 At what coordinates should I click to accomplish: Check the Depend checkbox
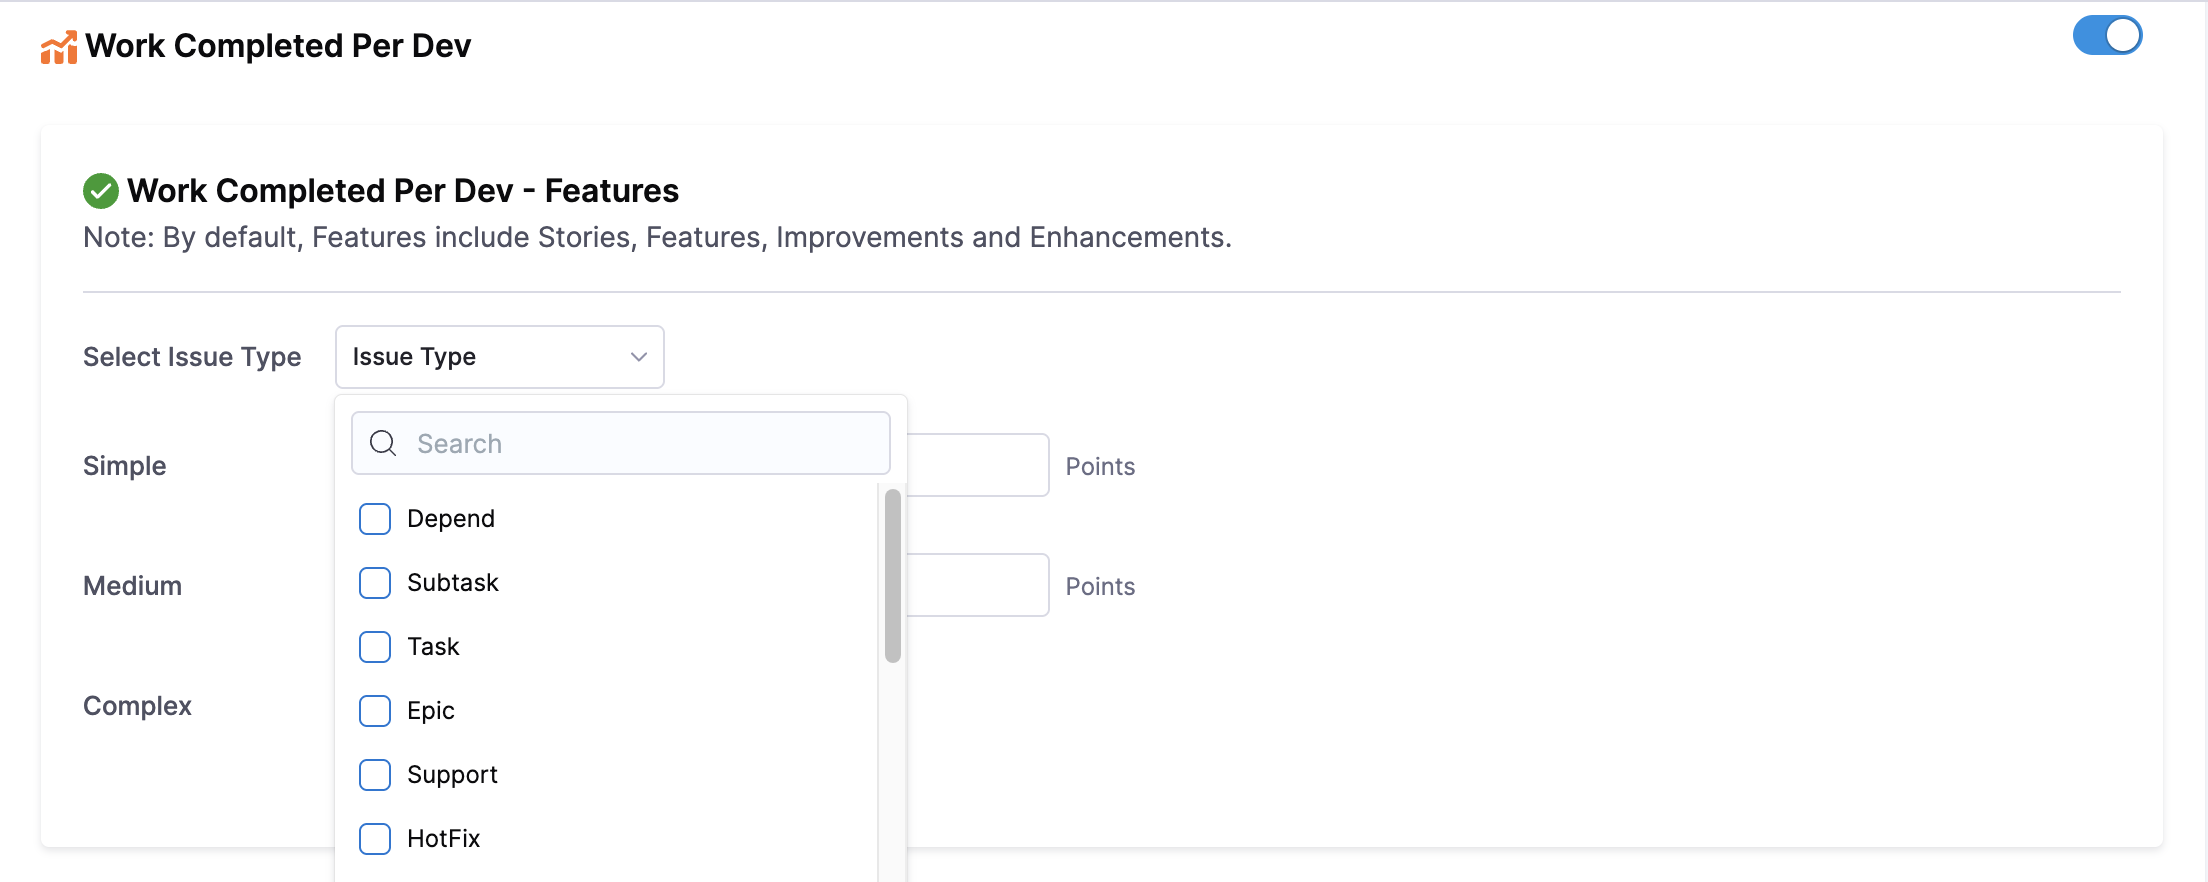pyautogui.click(x=375, y=519)
